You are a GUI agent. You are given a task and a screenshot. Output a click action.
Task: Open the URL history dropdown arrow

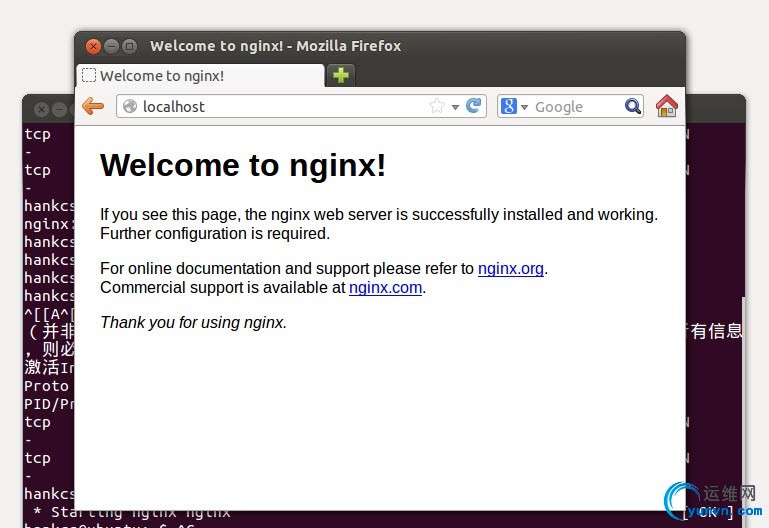[455, 107]
